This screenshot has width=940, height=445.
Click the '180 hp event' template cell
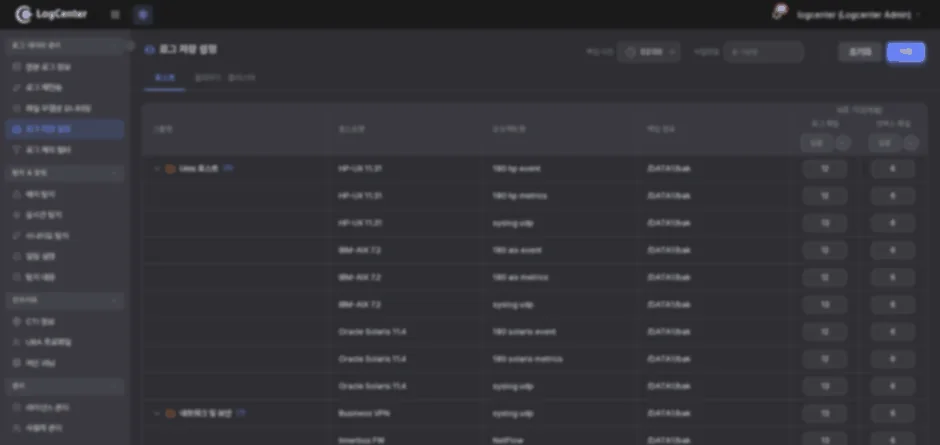tap(516, 169)
